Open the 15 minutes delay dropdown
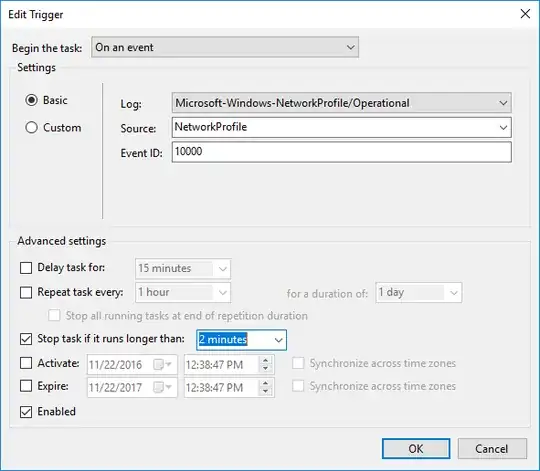The width and height of the screenshot is (540, 471). click(183, 269)
